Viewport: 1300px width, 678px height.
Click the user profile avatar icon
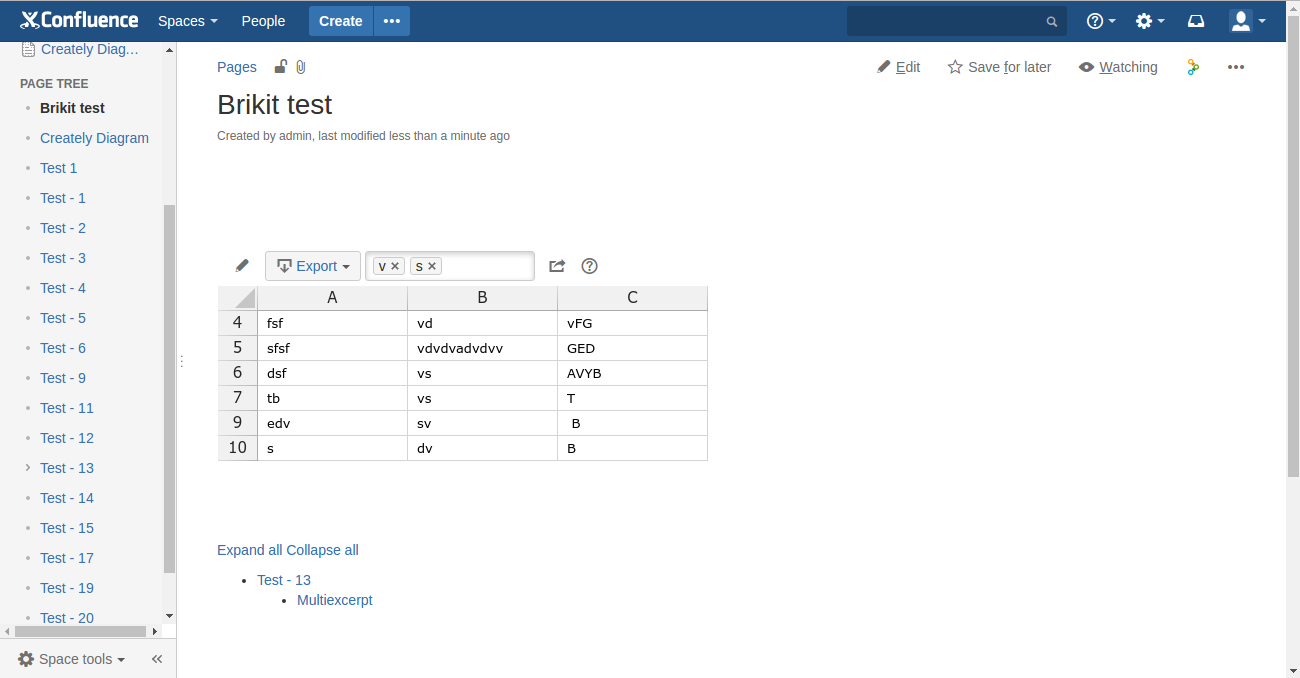click(1240, 20)
